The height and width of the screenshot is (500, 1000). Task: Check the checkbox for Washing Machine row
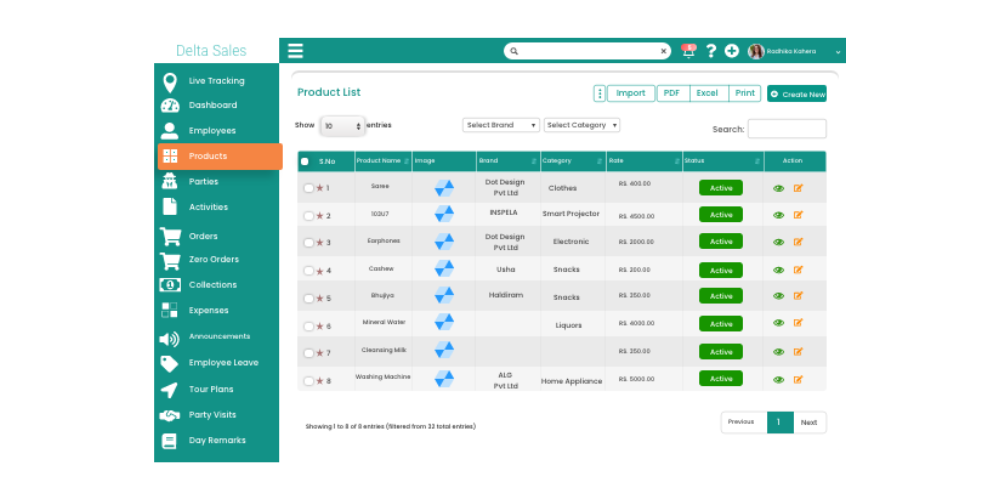point(309,381)
